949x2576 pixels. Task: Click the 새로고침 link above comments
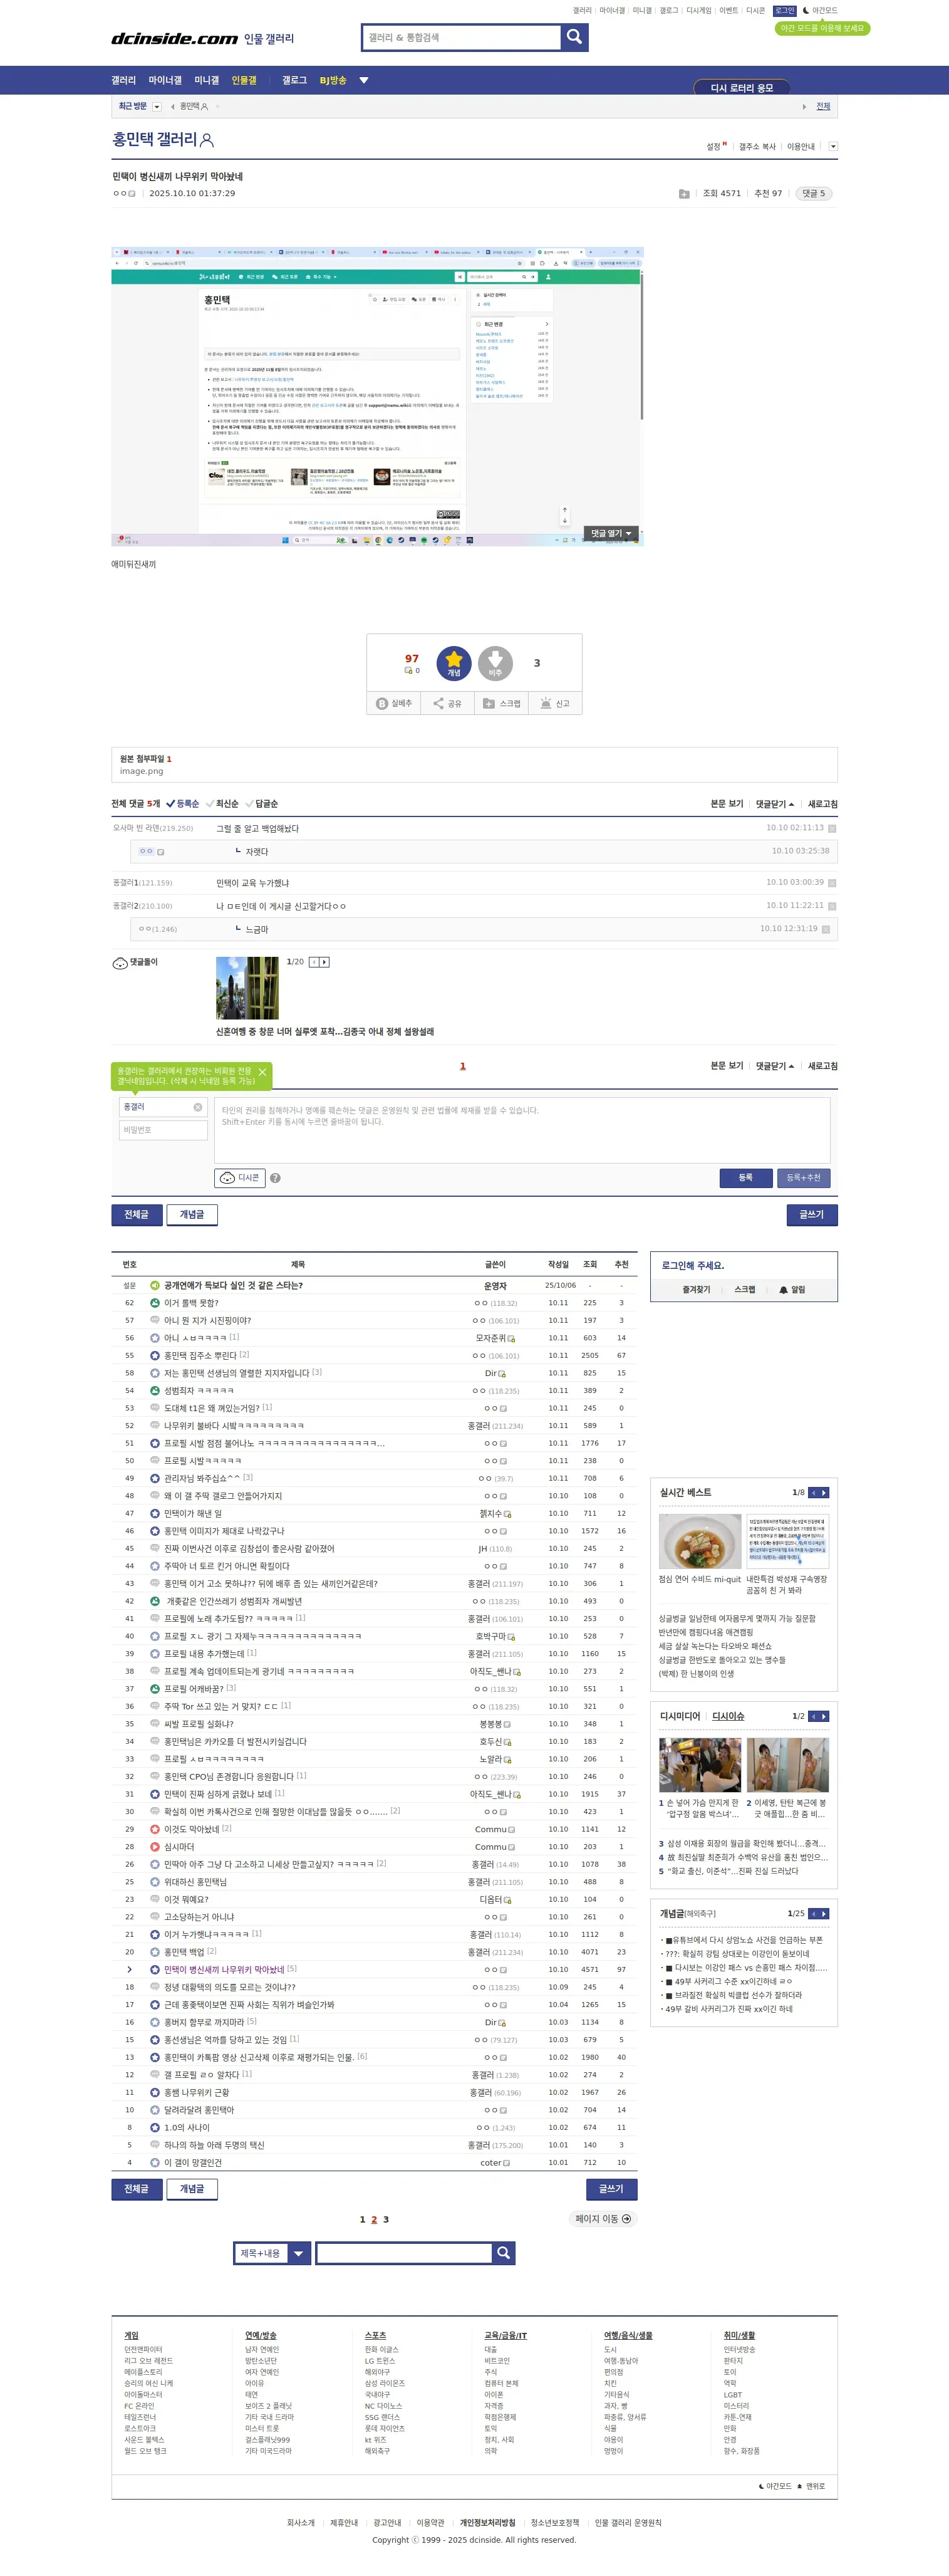[822, 804]
